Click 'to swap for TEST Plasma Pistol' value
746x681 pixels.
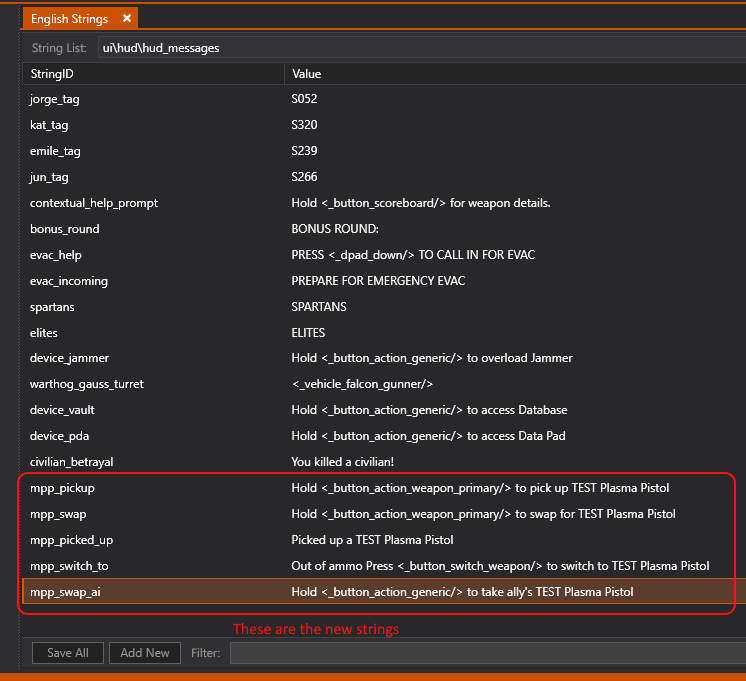483,514
